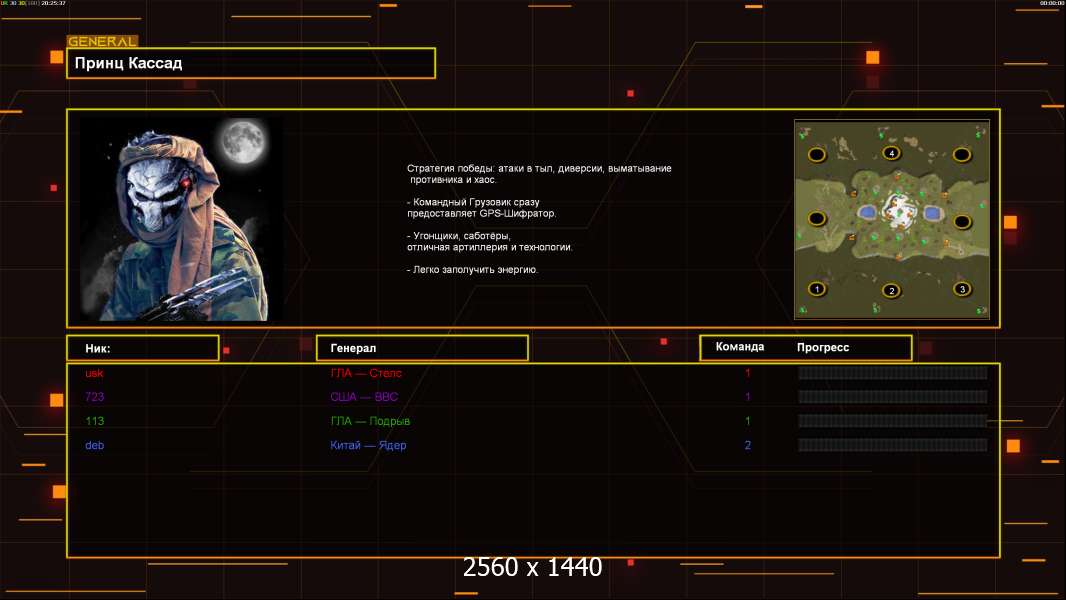Click general ГЛА — Стелс
1066x600 pixels.
pos(366,373)
